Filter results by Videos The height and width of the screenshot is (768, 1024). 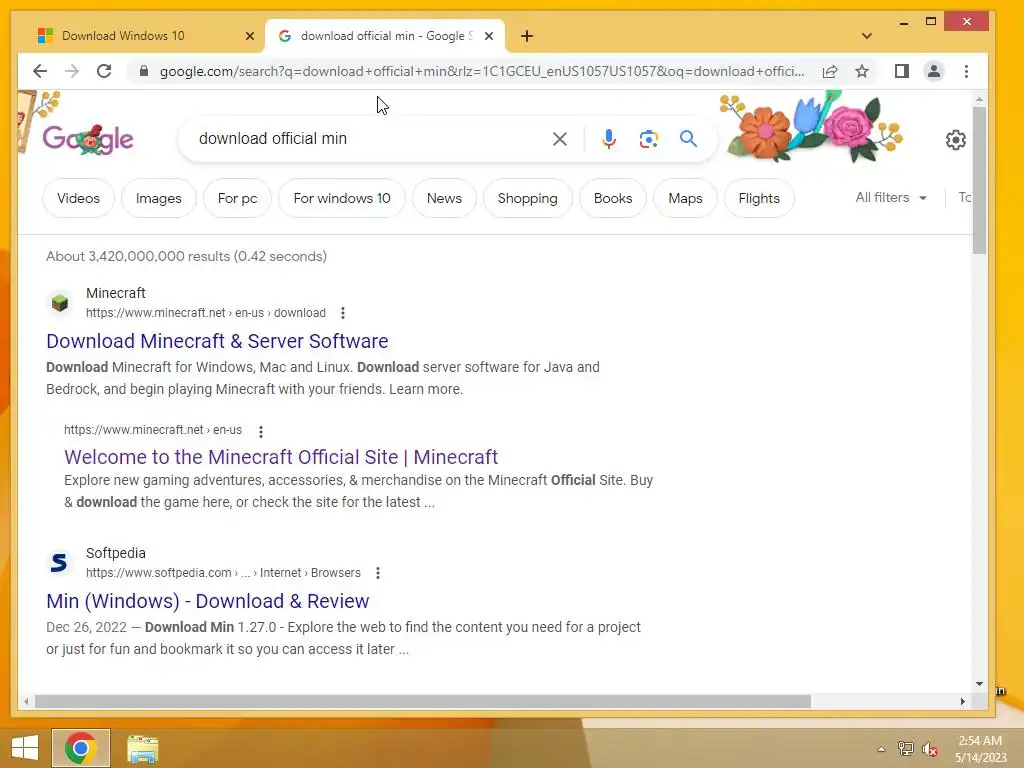click(78, 198)
